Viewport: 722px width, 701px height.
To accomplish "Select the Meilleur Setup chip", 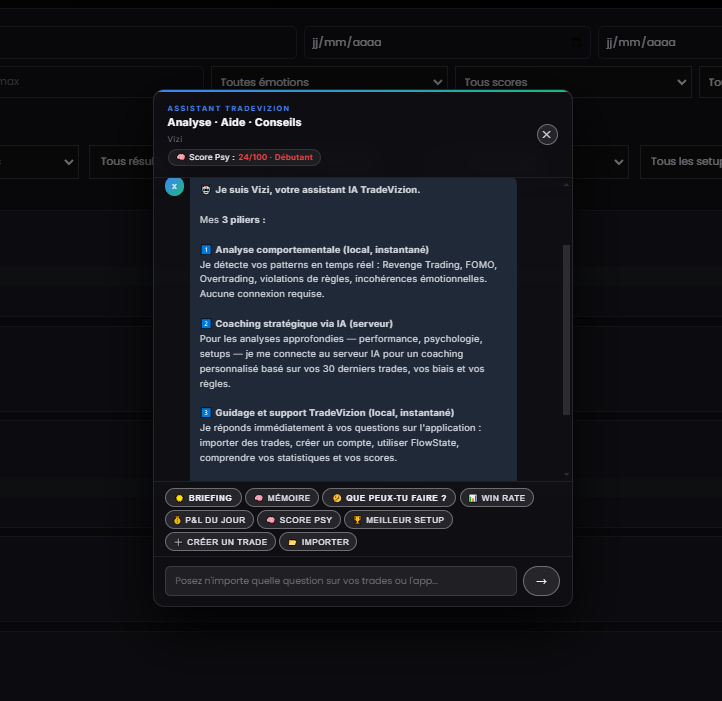I will [398, 520].
